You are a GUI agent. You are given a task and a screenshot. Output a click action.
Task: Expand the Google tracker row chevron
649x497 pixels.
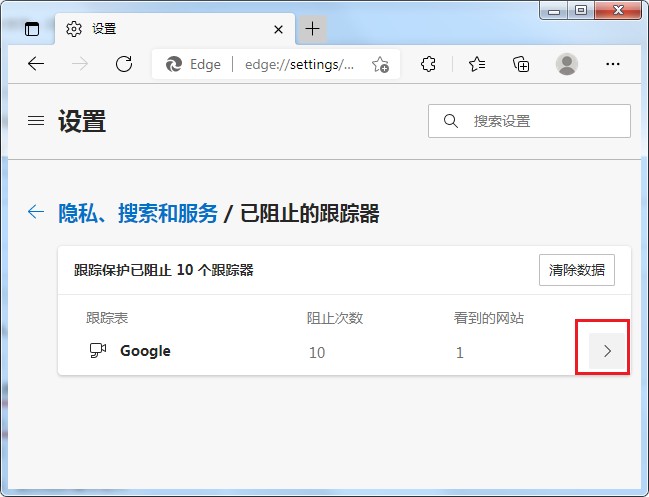tap(607, 351)
